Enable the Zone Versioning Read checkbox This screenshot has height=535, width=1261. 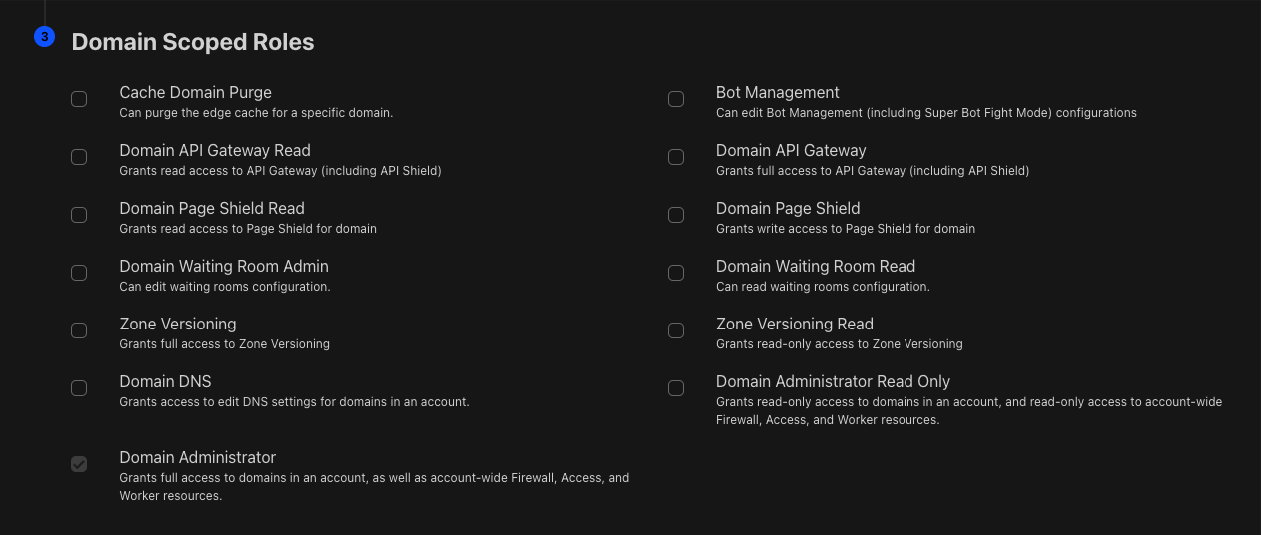[676, 331]
